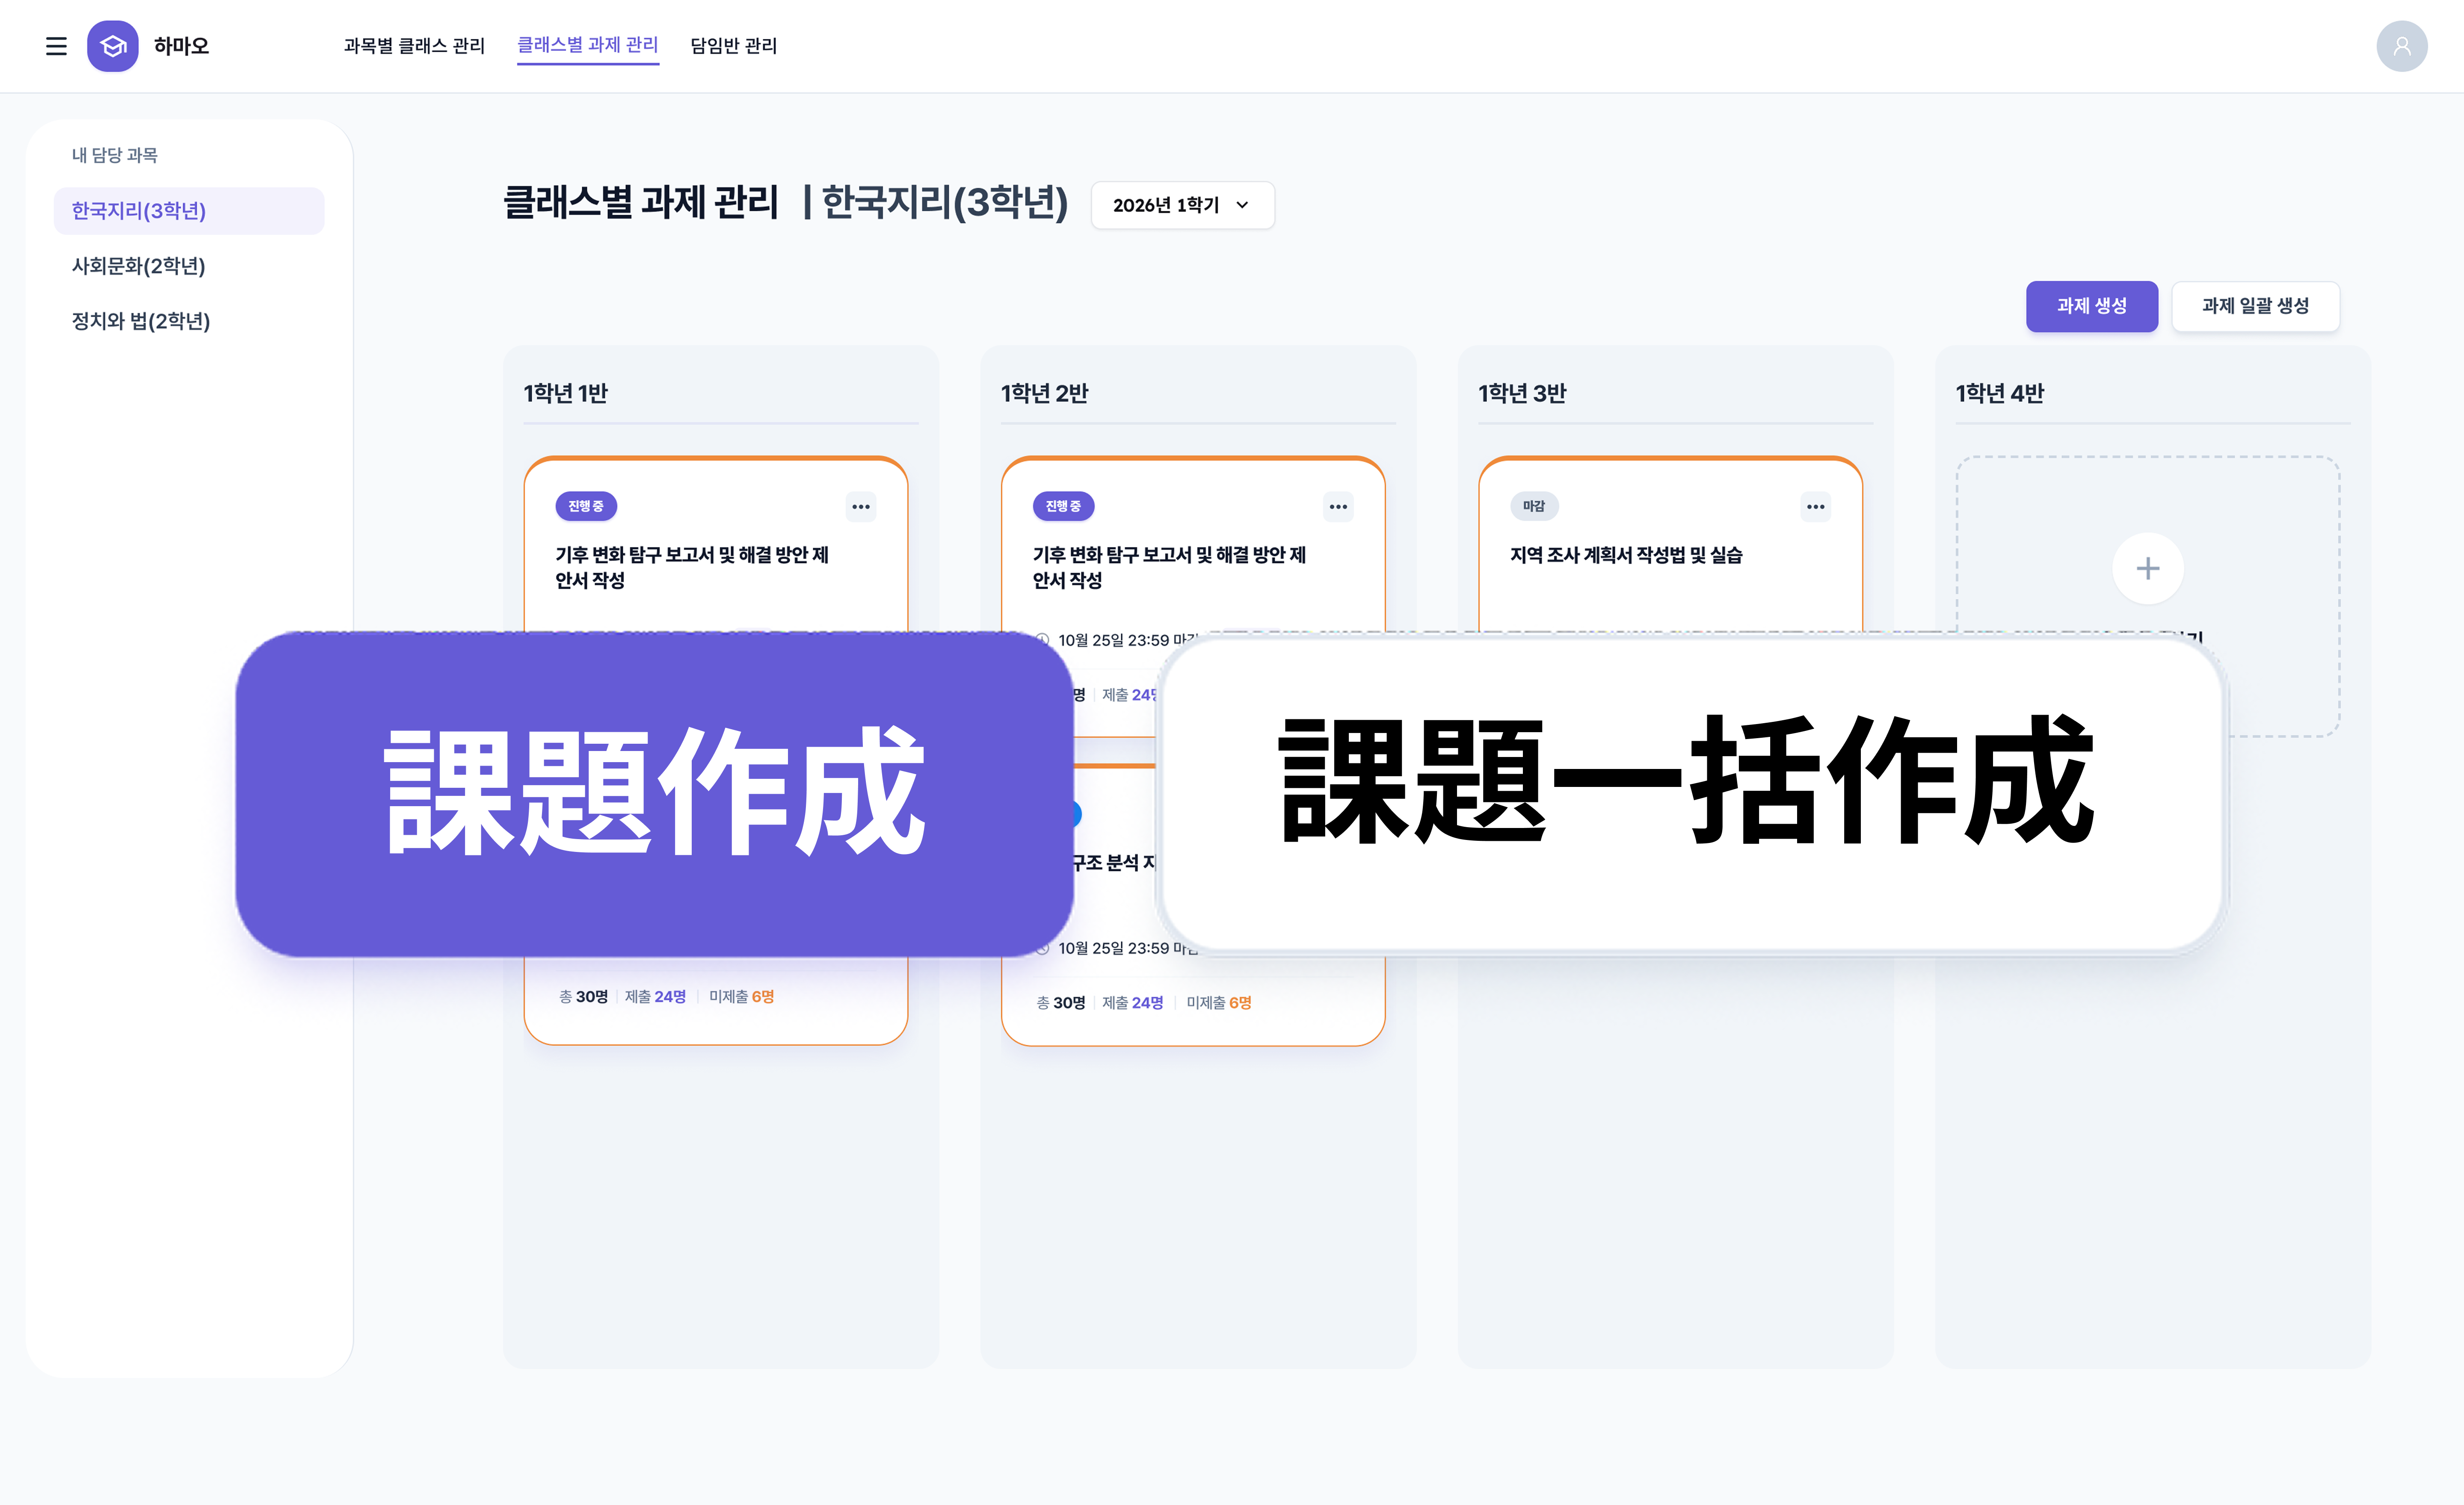The image size is (2464, 1505).
Task: Go to 담임반 관리 tab
Action: 733,46
